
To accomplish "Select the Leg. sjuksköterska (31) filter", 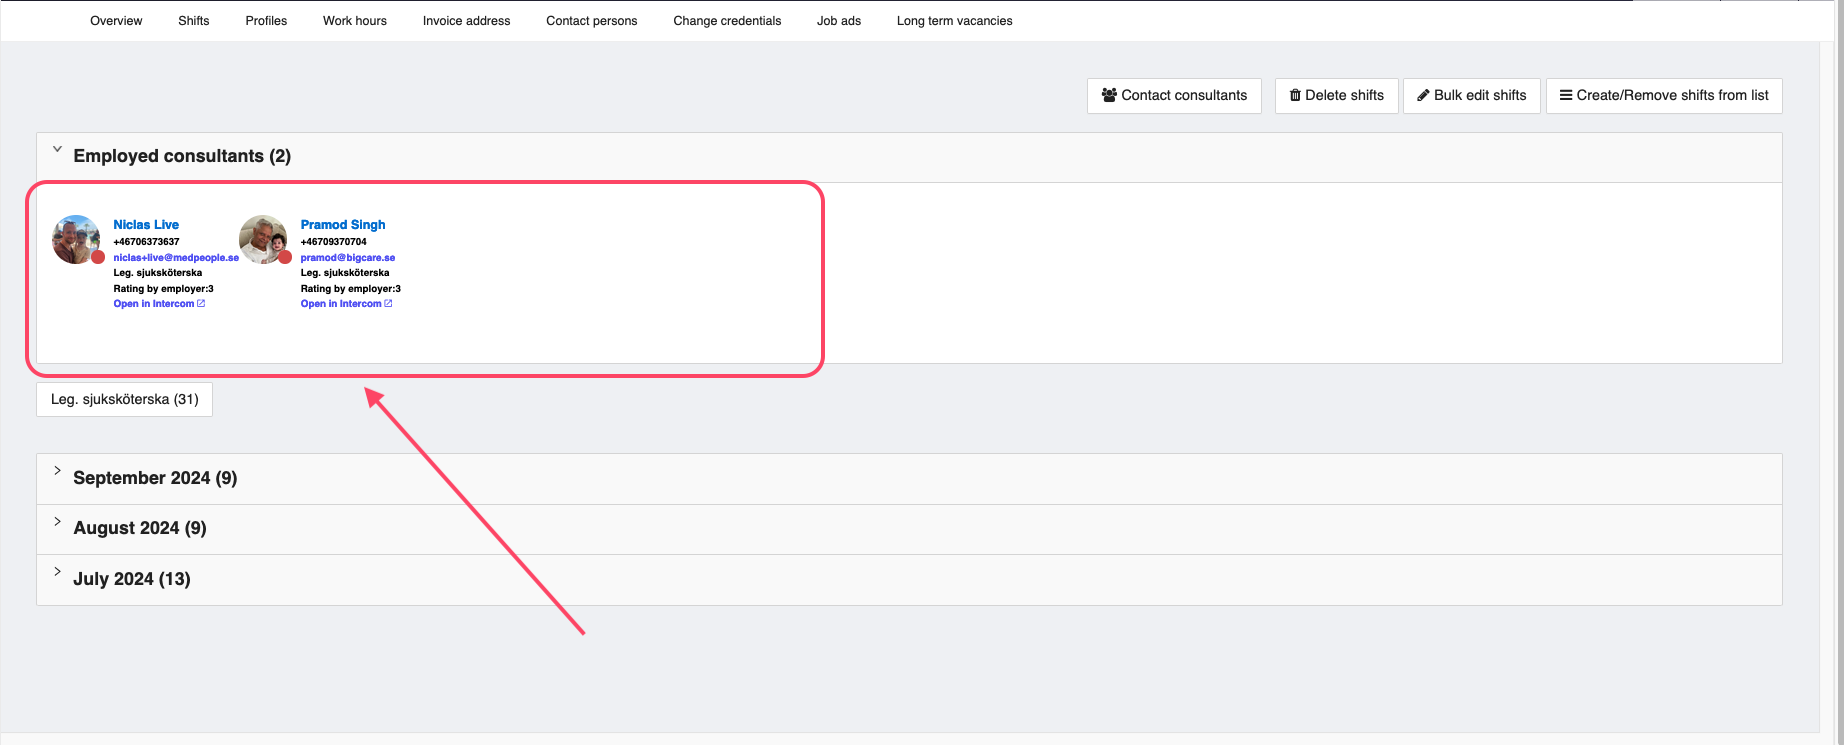I will 124,399.
